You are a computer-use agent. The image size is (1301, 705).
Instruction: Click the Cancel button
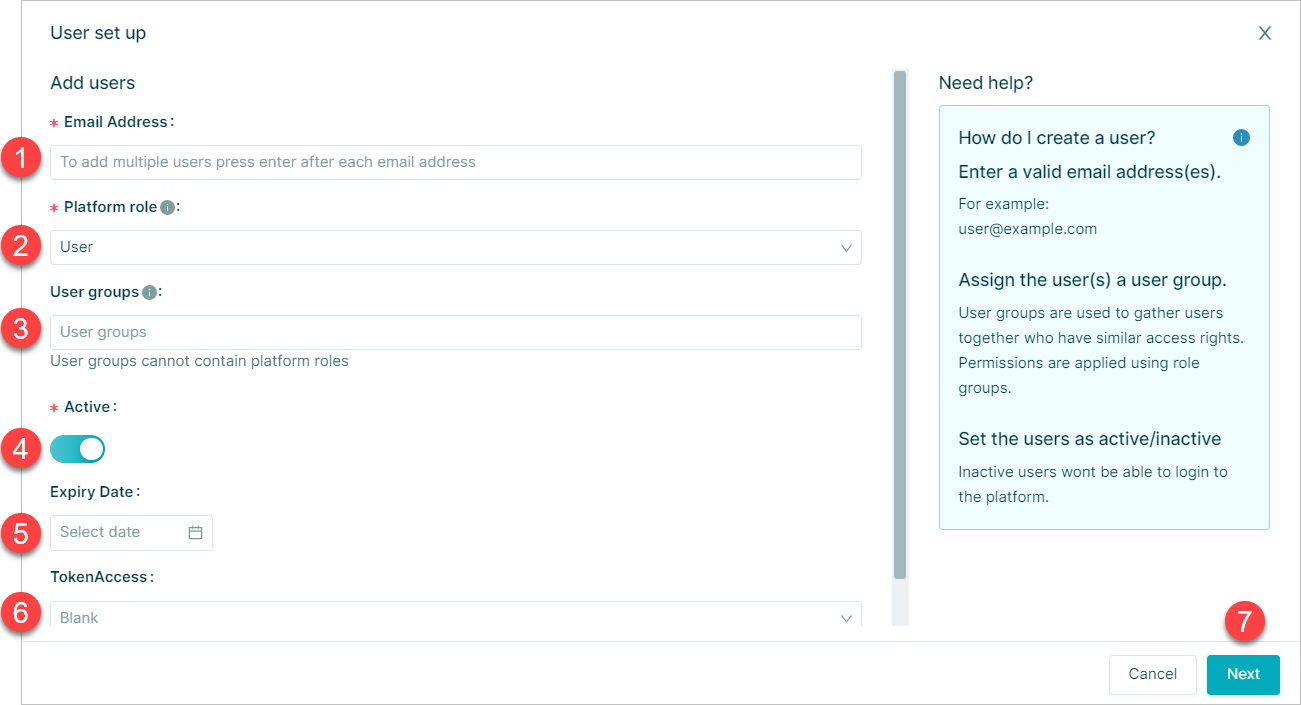point(1153,674)
